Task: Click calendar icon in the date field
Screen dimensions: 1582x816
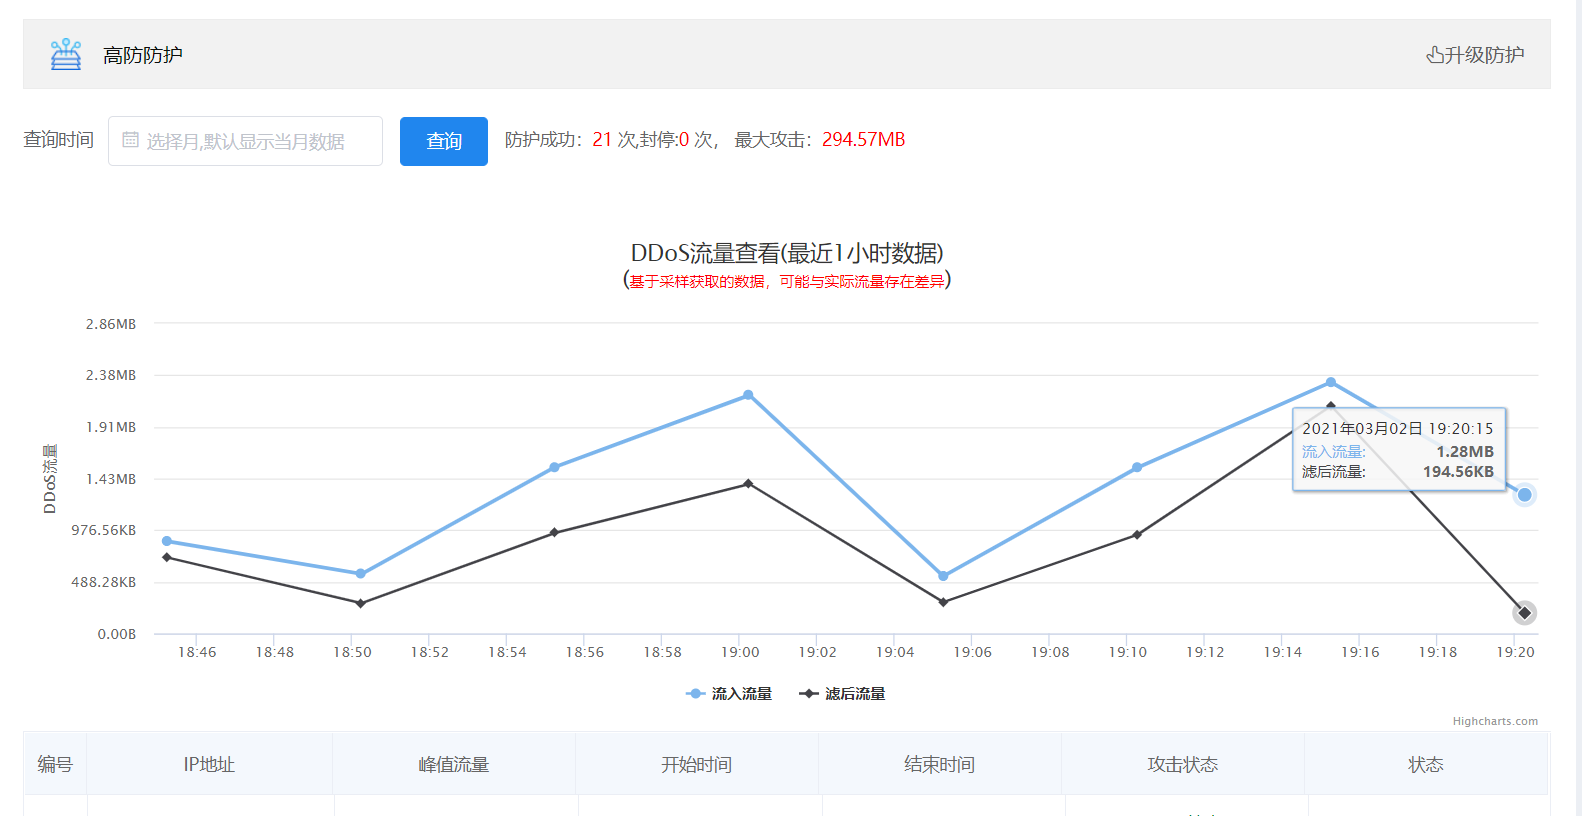Action: click(x=130, y=141)
